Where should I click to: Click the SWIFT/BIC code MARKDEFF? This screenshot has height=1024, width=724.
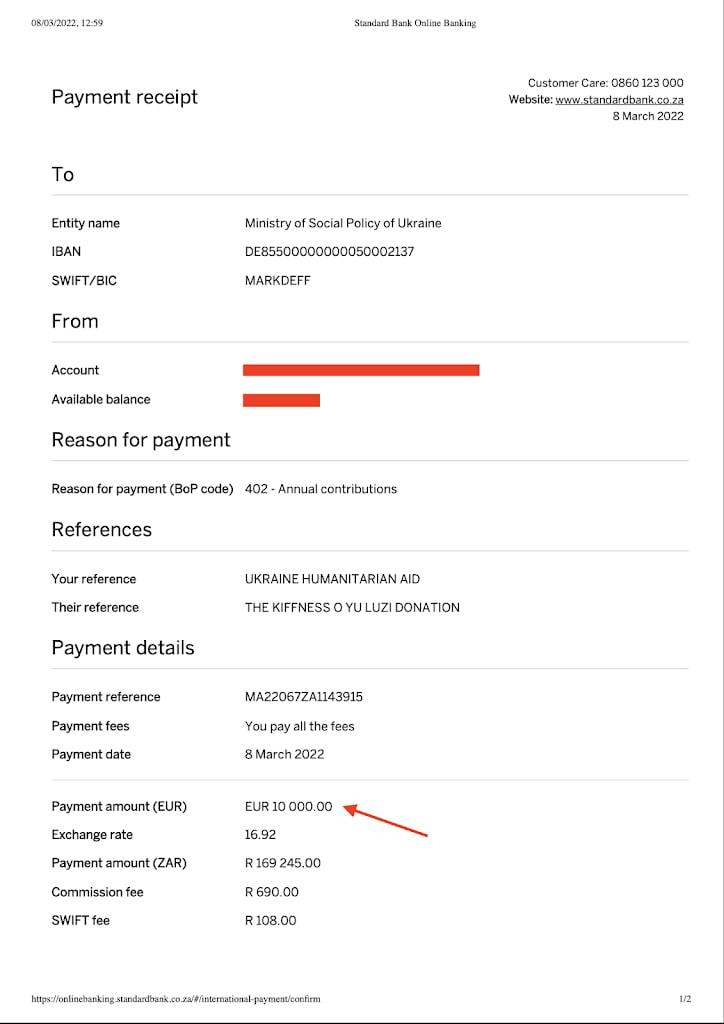pos(277,281)
